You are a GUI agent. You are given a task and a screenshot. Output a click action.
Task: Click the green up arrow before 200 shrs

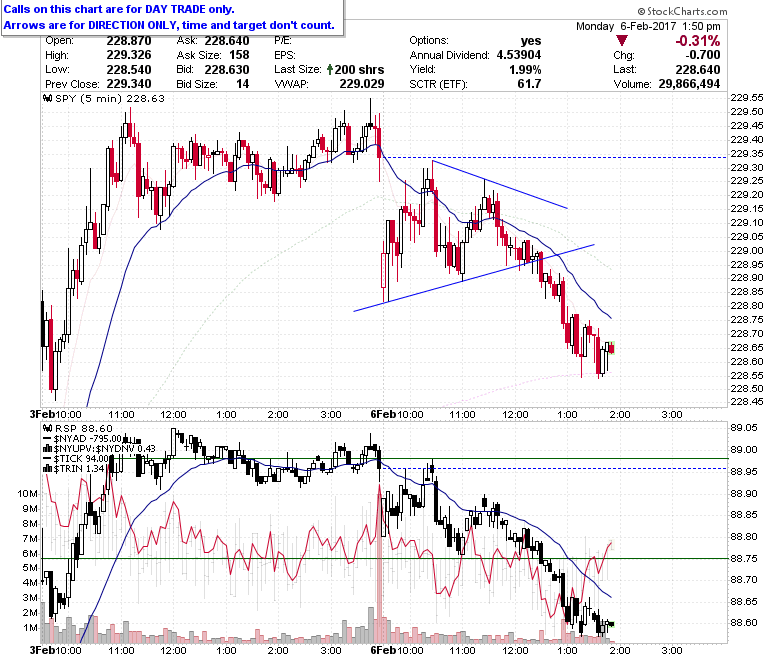pos(329,70)
